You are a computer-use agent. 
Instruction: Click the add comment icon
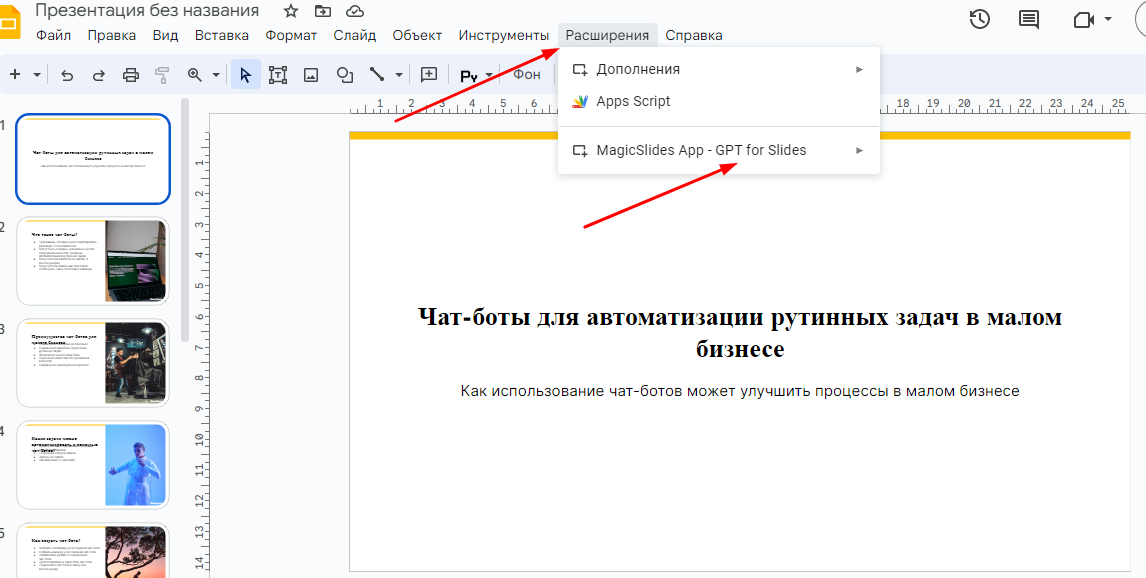click(x=429, y=75)
